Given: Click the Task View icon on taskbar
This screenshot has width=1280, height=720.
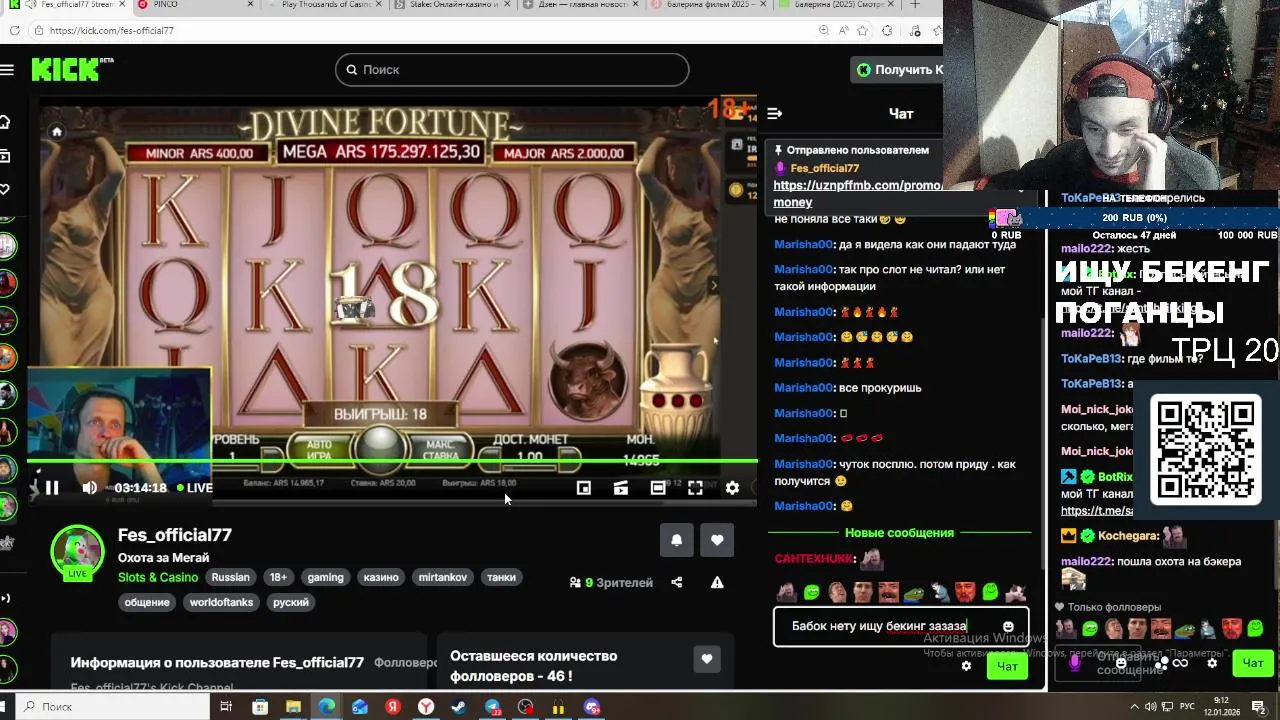Looking at the screenshot, I should (x=226, y=707).
